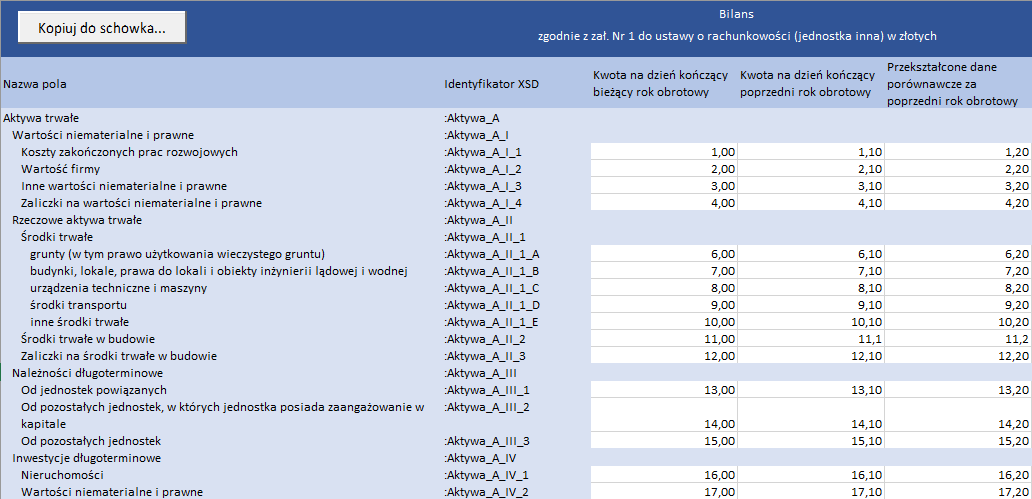Select cell 7,10 in the budynki, lokale row
The width and height of the screenshot is (1032, 499).
(812, 271)
